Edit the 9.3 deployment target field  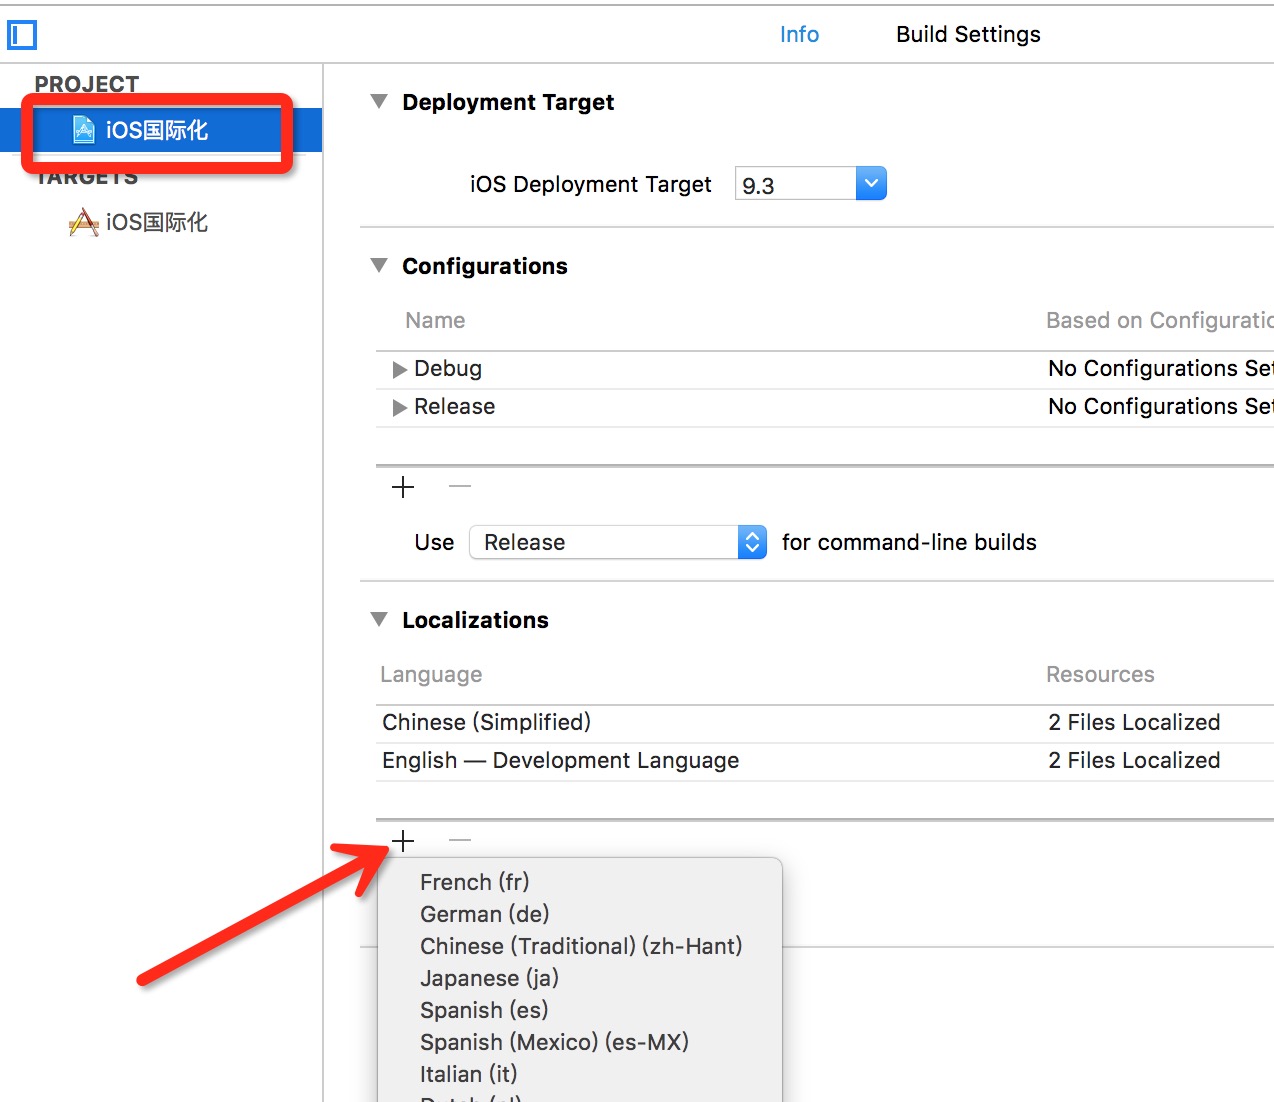[795, 185]
